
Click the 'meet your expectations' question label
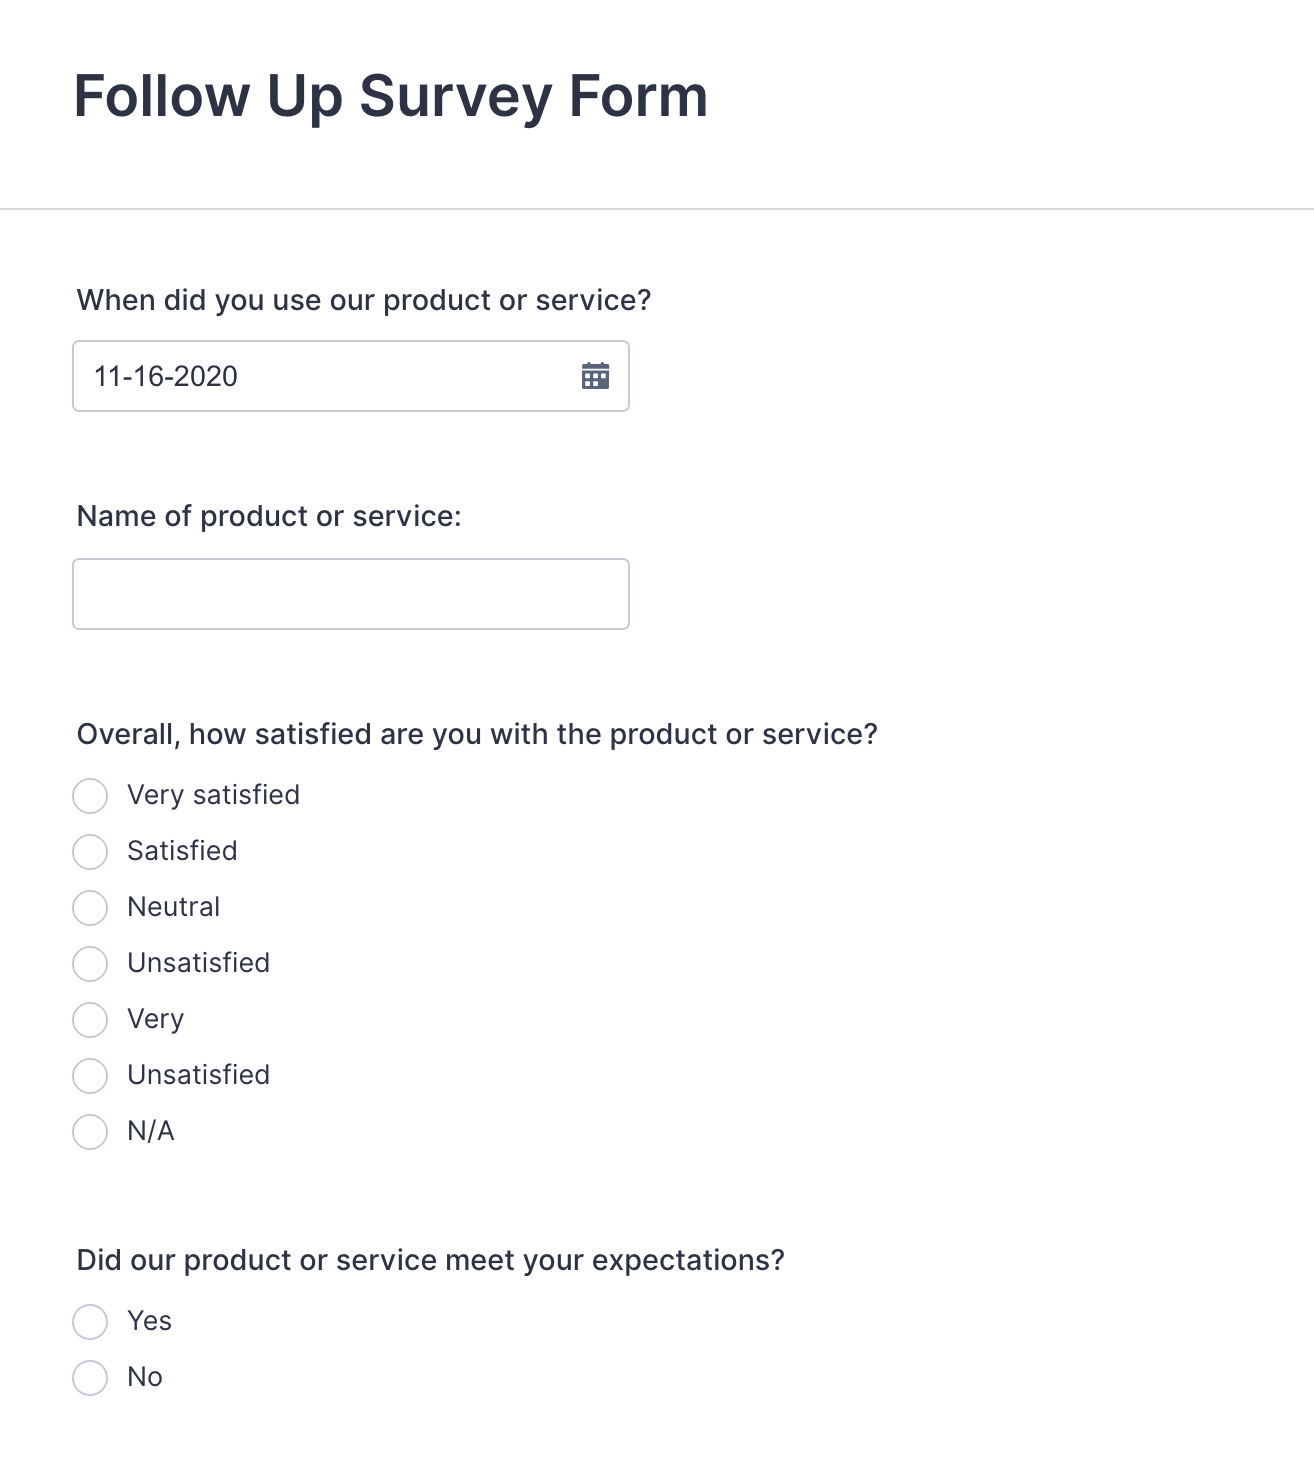point(430,1260)
